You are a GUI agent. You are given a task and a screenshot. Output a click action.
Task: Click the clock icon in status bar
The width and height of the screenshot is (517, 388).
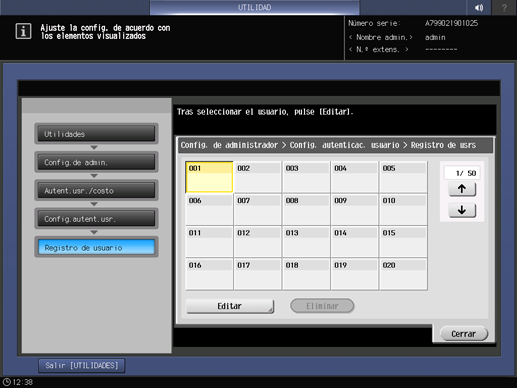6,382
